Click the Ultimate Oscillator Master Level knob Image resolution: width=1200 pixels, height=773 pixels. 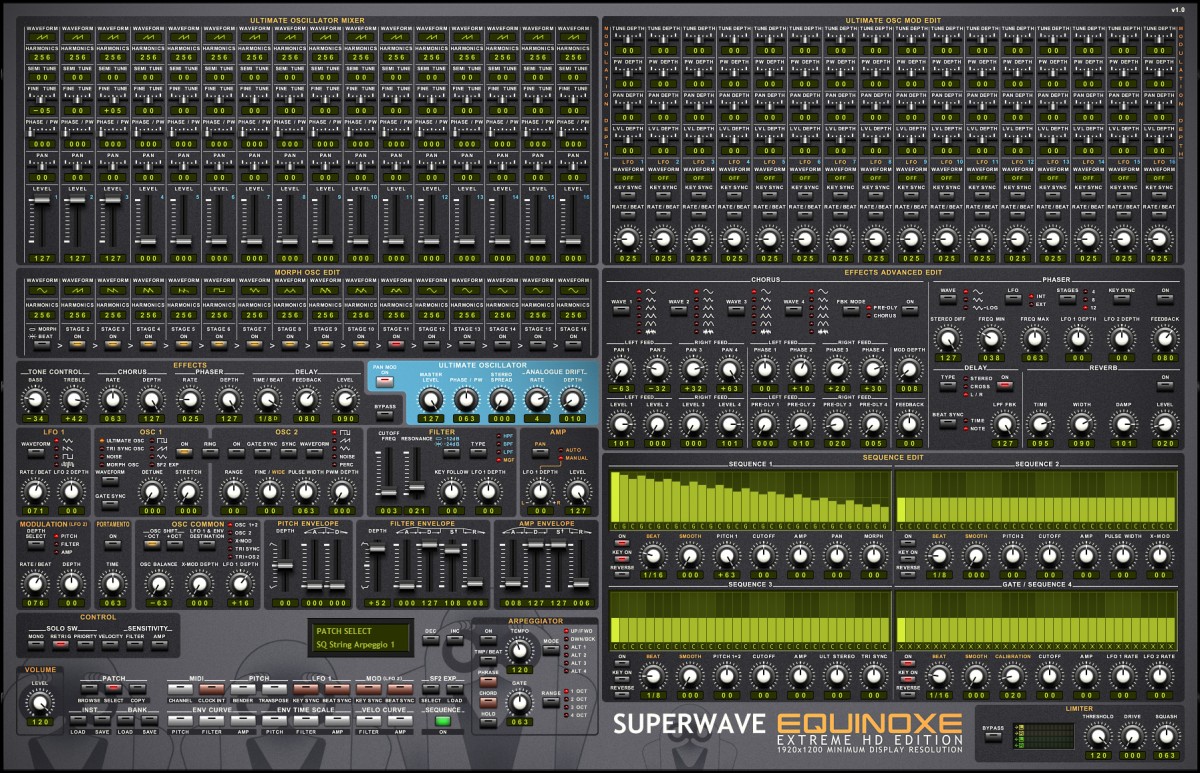tap(431, 400)
